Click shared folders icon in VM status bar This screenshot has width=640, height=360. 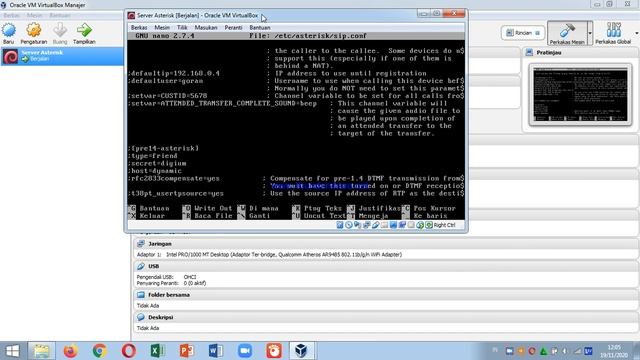[x=384, y=225]
